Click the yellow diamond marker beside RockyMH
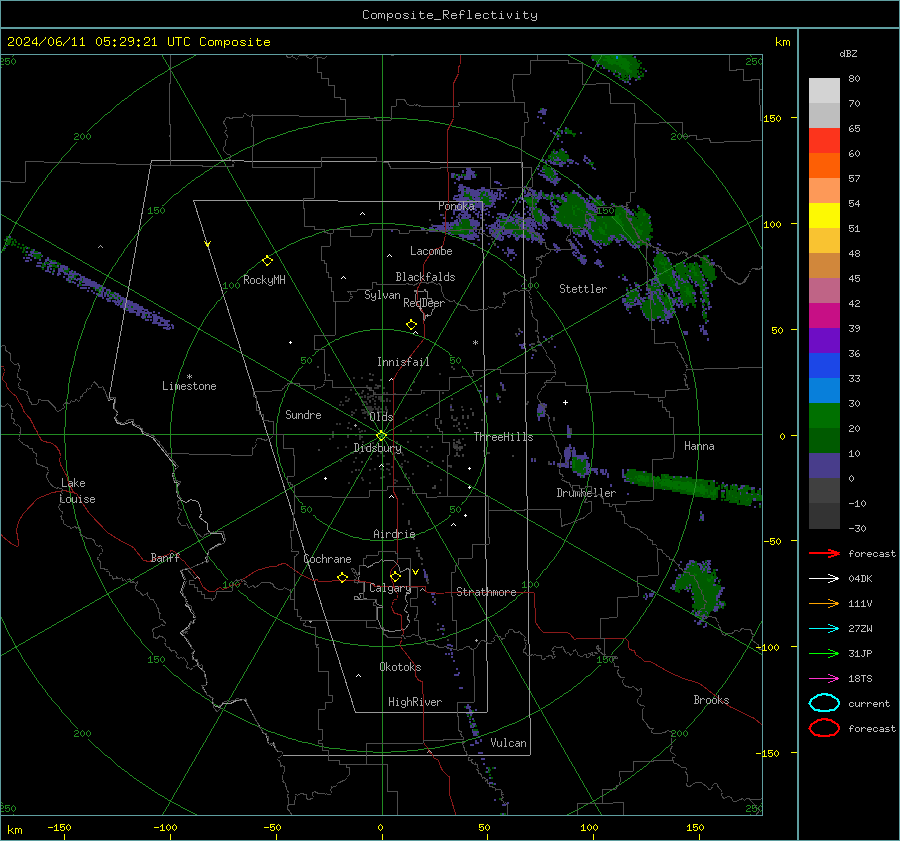This screenshot has width=900, height=841. click(267, 261)
